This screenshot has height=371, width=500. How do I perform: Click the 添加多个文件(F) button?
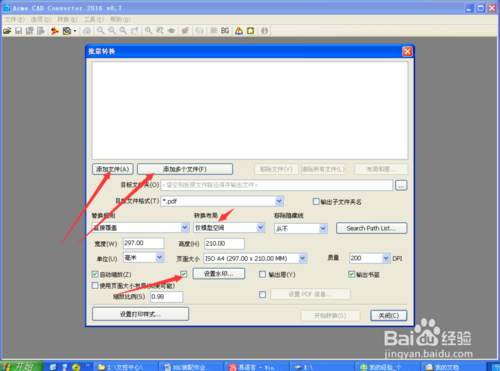[185, 169]
